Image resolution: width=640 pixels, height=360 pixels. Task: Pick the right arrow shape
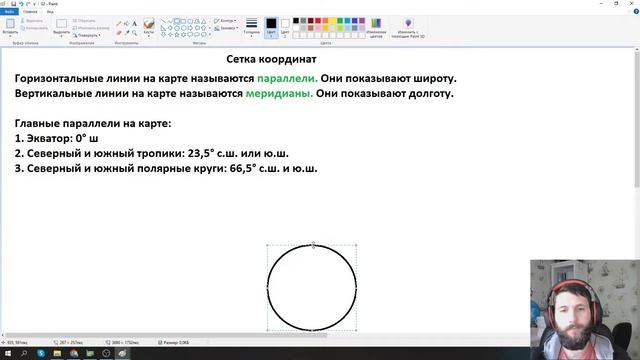(x=190, y=28)
